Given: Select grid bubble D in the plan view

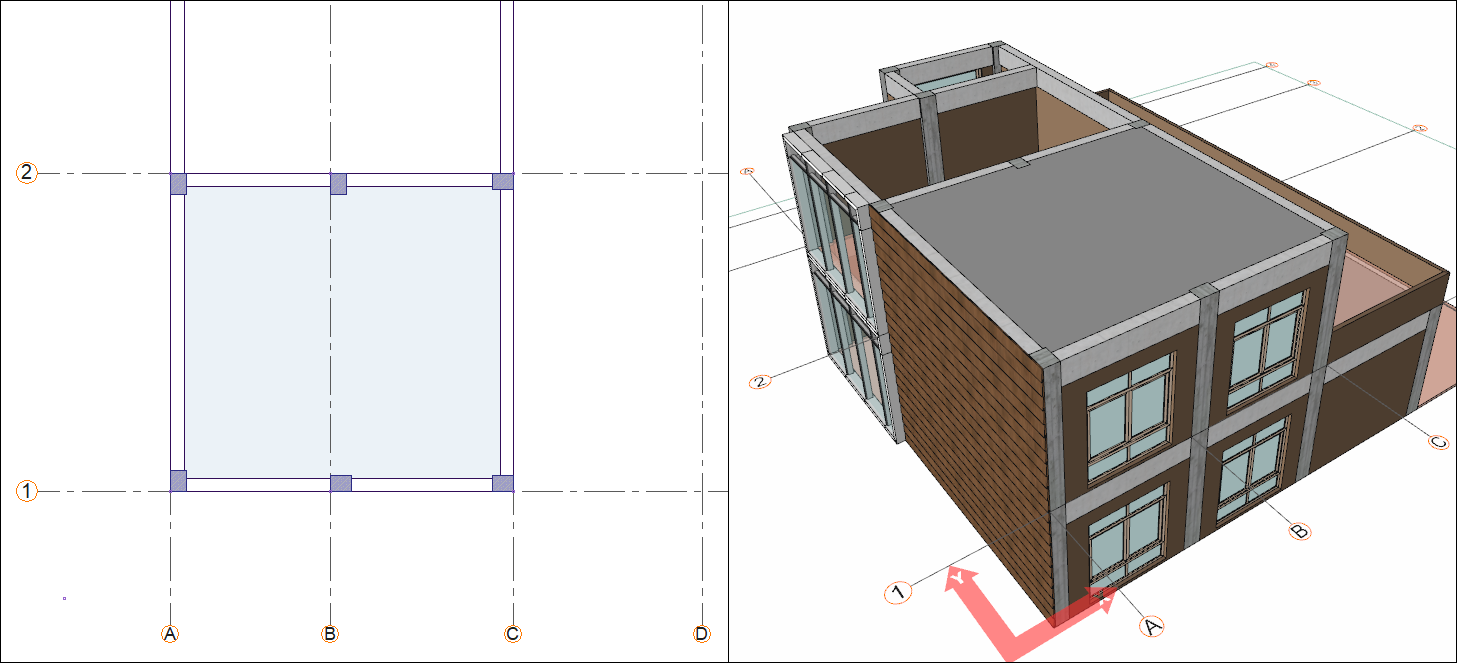Looking at the screenshot, I should [702, 634].
